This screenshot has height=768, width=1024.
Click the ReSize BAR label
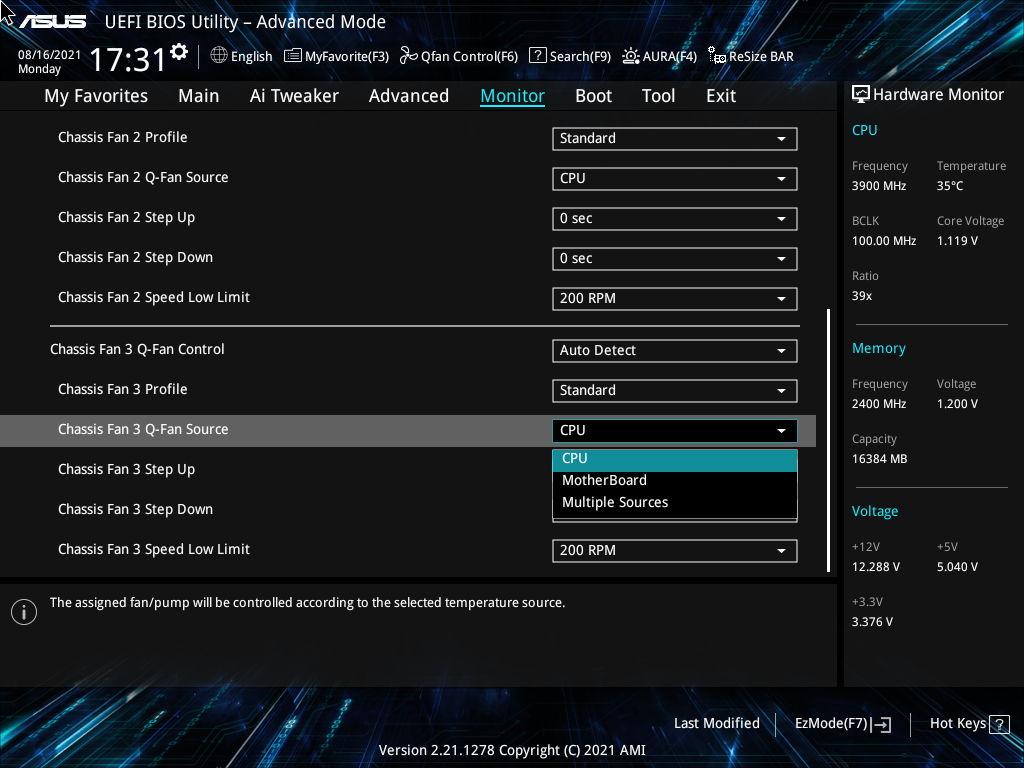(761, 57)
